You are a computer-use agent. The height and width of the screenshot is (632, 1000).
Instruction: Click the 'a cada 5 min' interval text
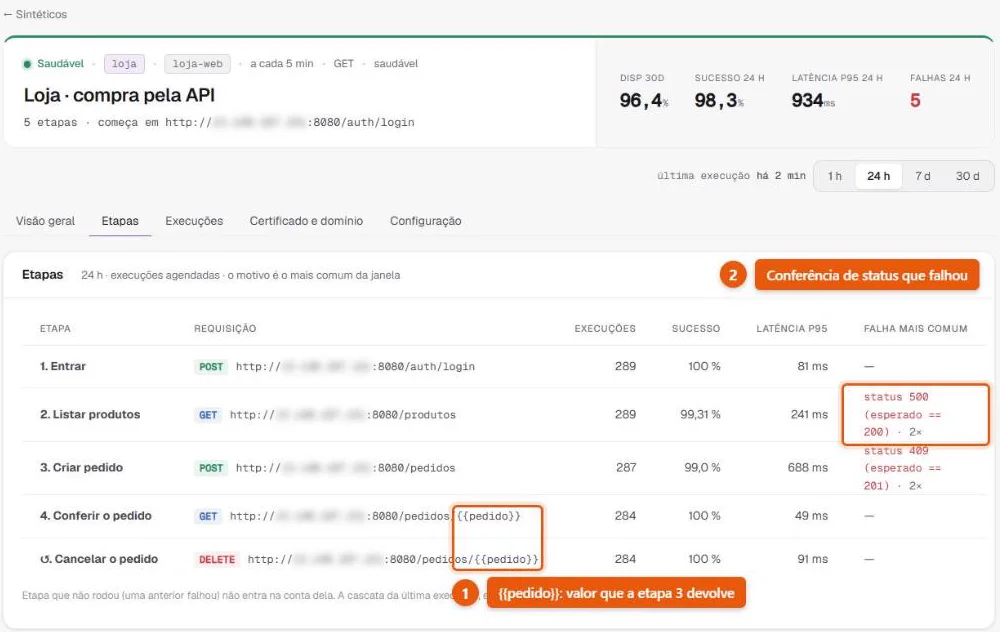coord(282,64)
